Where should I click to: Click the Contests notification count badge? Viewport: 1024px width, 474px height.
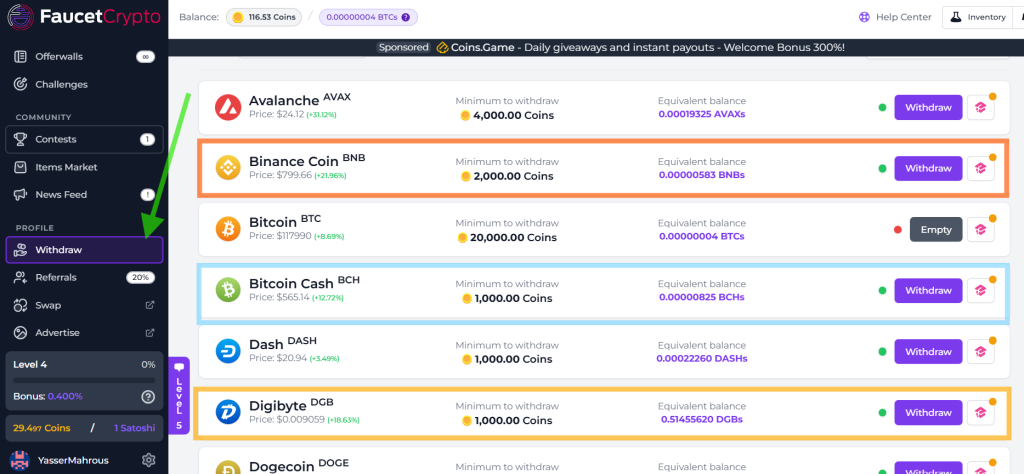[x=147, y=139]
